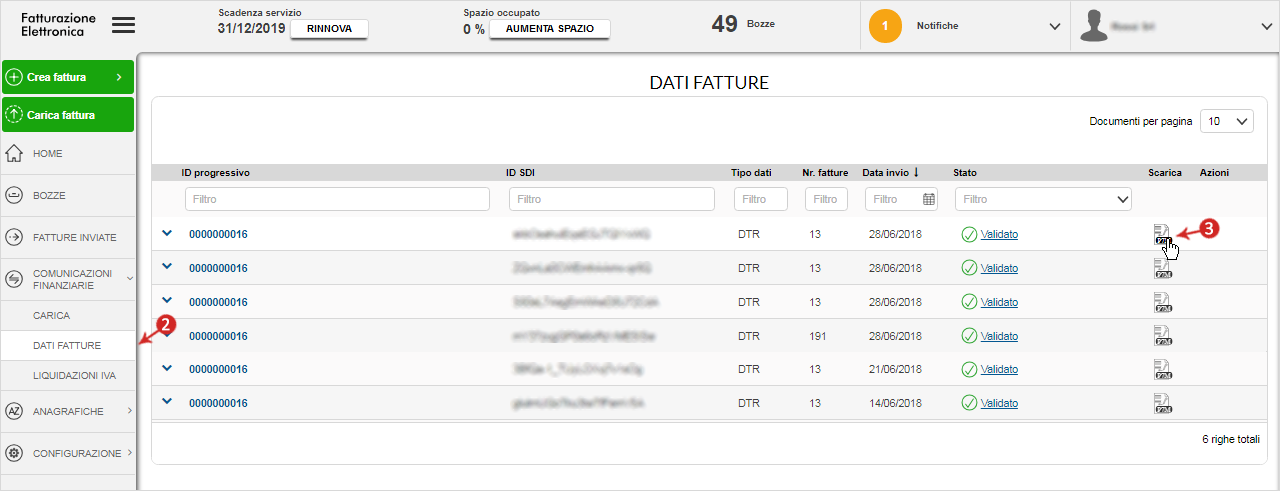Click the FATTURE INVIATE arrow icon
Viewport: 1280px width, 491px height.
[x=14, y=238]
